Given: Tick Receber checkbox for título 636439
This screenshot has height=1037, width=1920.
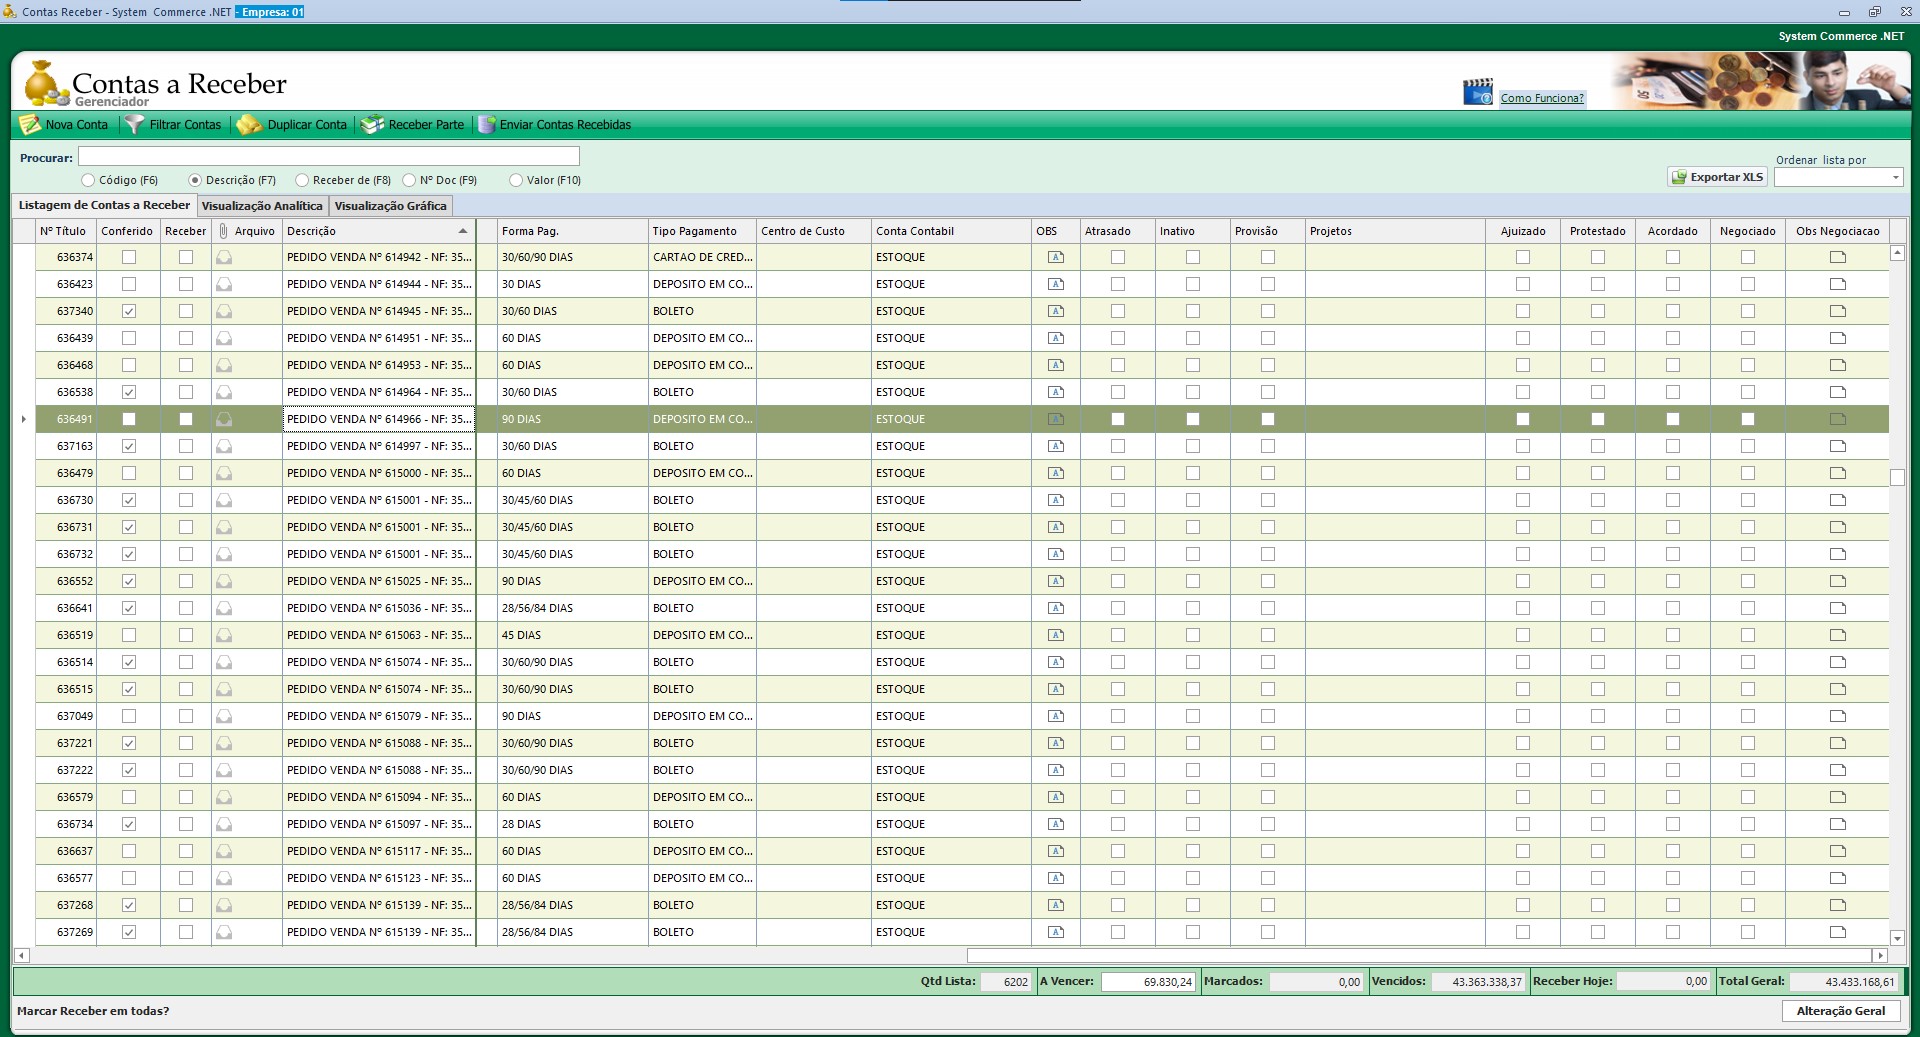Looking at the screenshot, I should [186, 338].
